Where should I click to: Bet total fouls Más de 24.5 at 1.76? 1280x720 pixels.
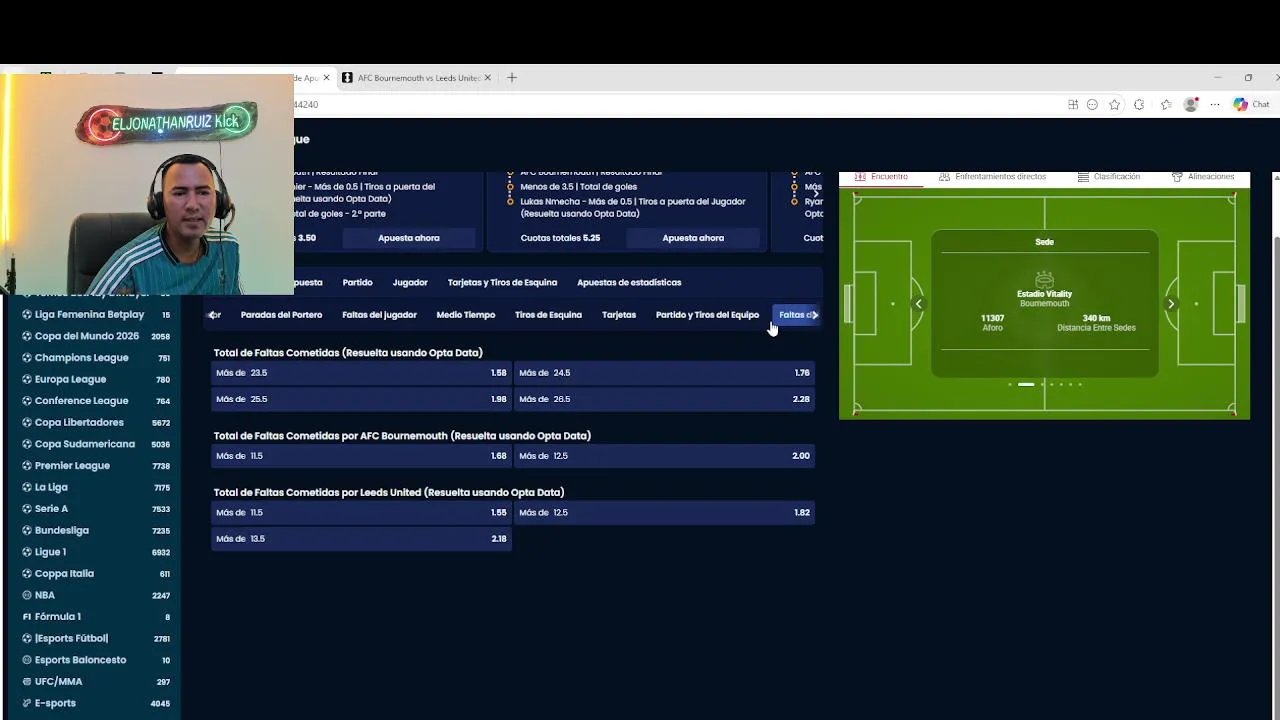coord(664,373)
